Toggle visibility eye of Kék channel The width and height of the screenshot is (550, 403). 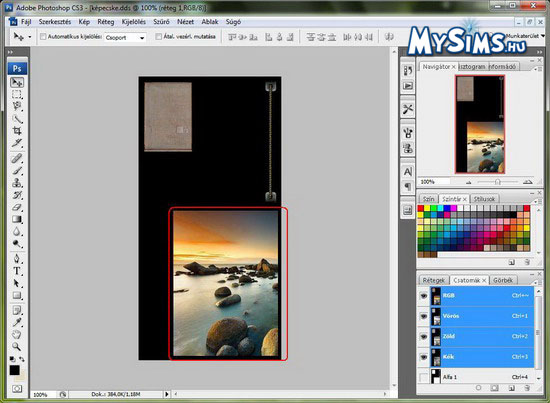point(424,357)
